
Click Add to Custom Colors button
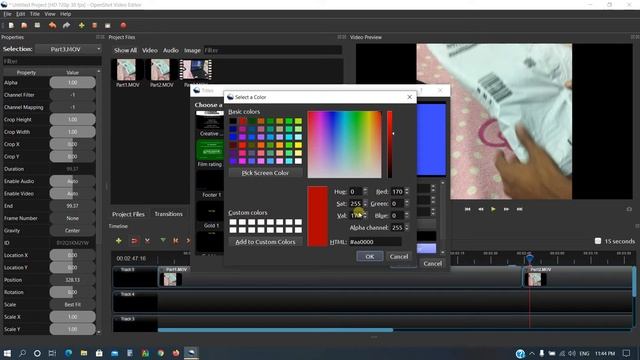[265, 242]
